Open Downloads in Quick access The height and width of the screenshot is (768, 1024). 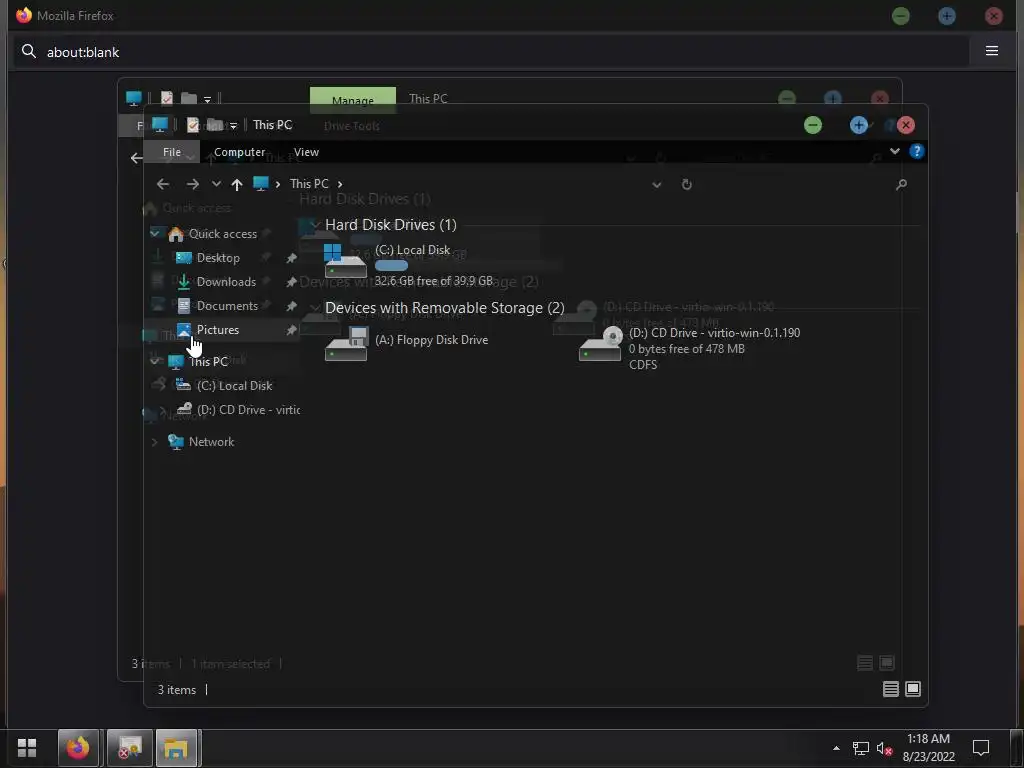(226, 281)
